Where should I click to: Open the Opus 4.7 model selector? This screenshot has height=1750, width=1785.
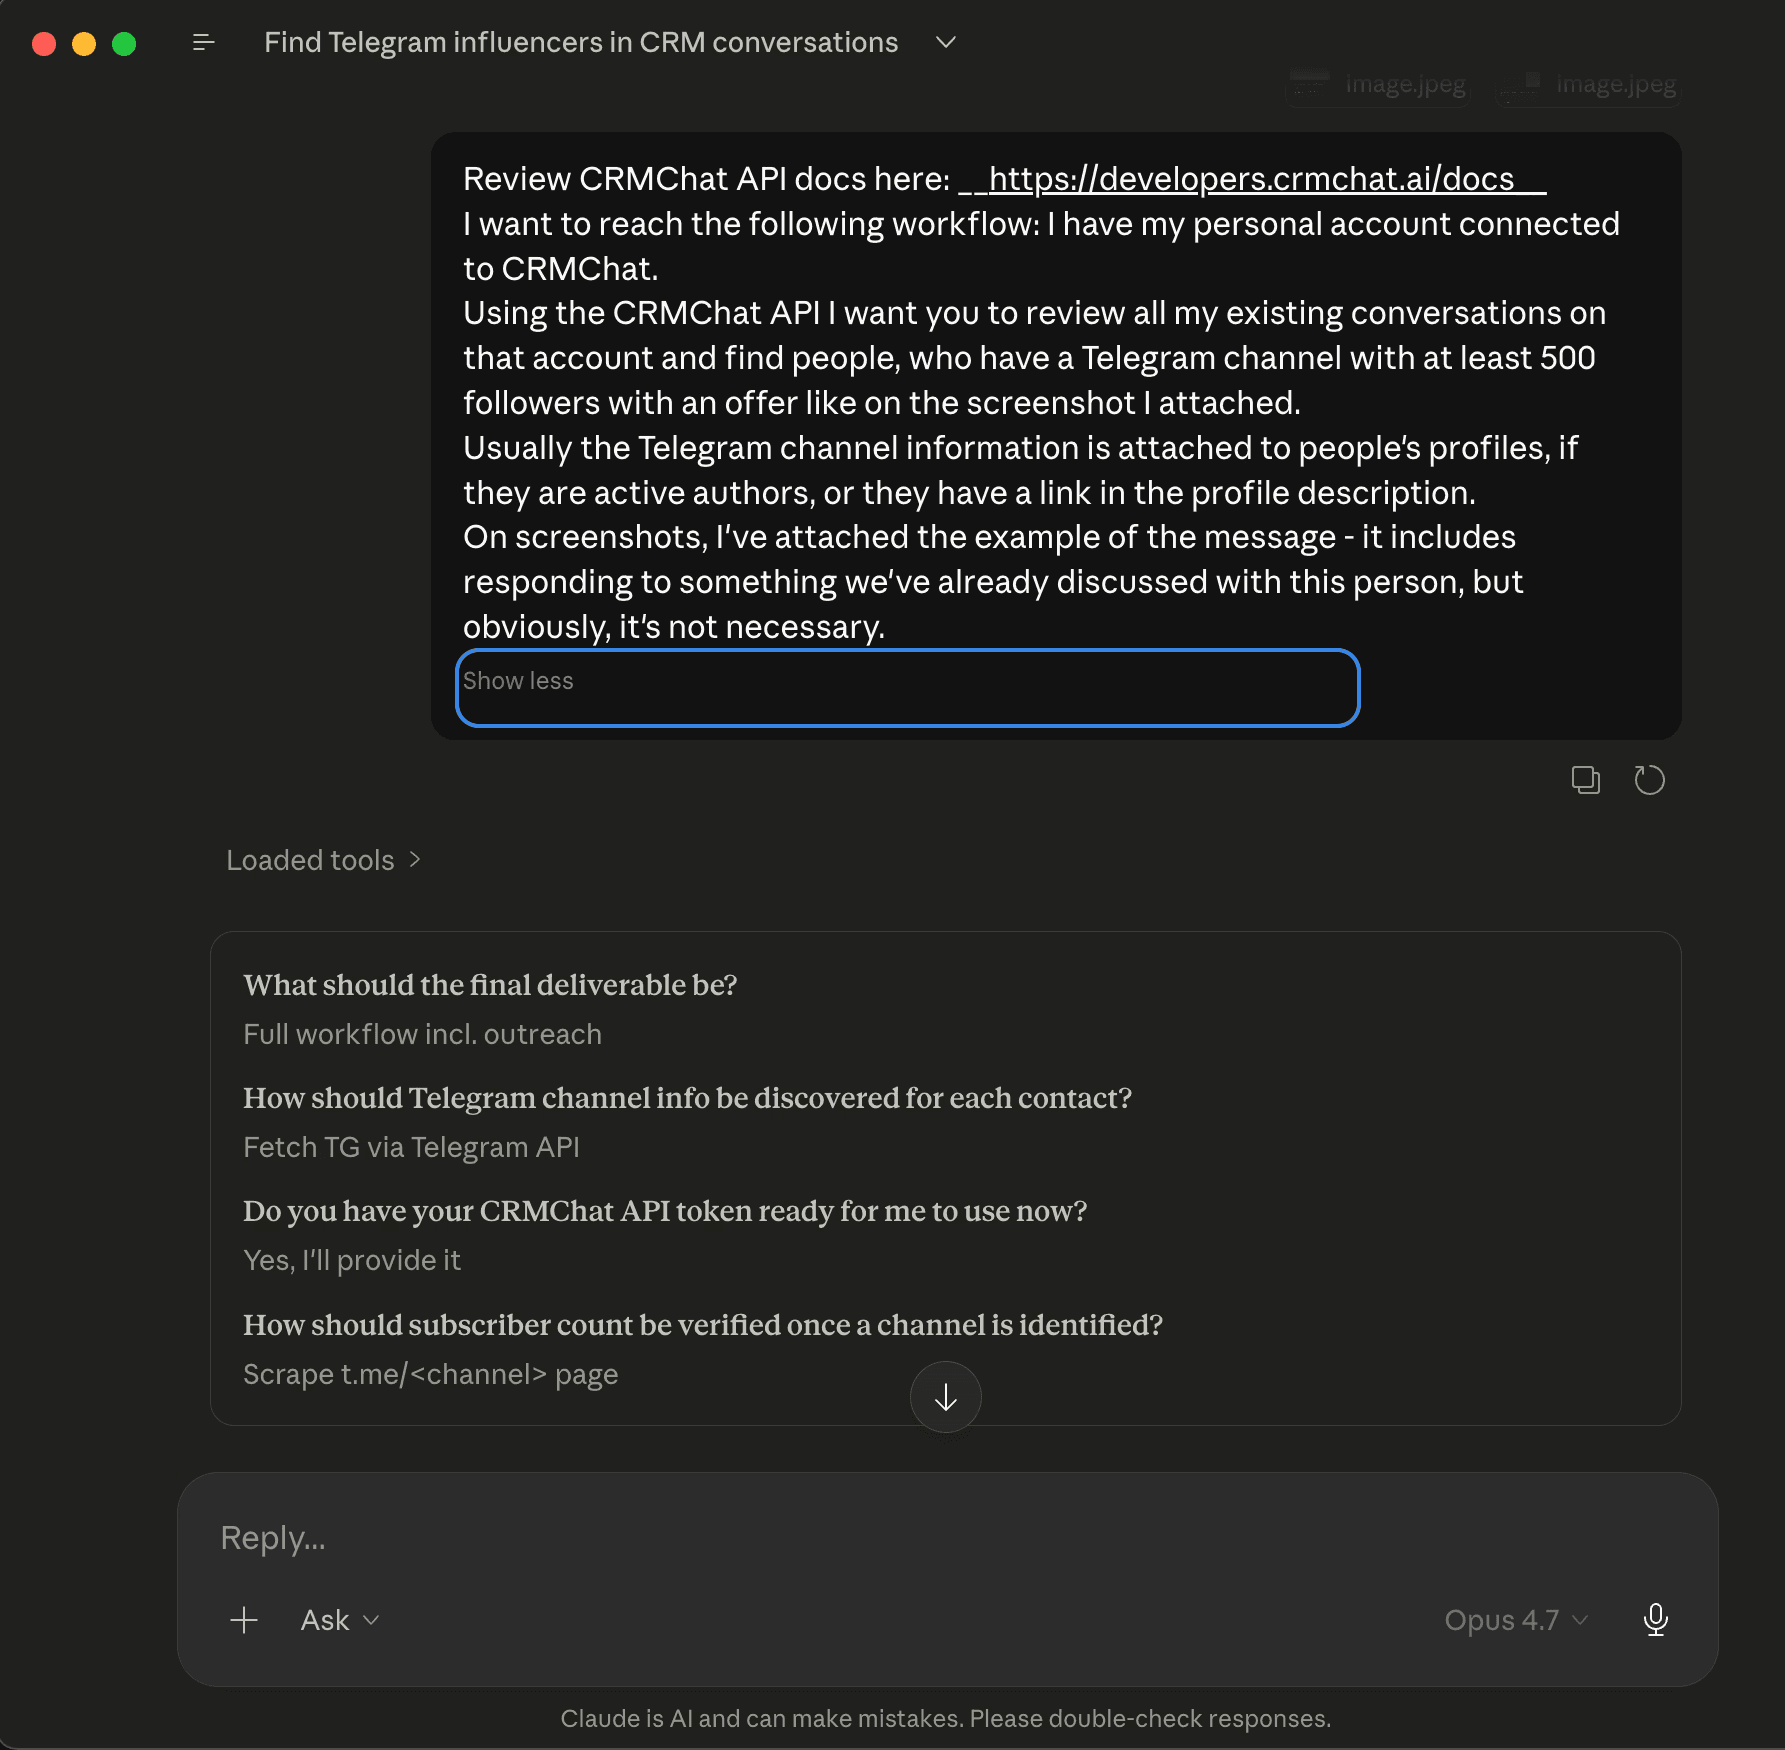tap(1516, 1620)
